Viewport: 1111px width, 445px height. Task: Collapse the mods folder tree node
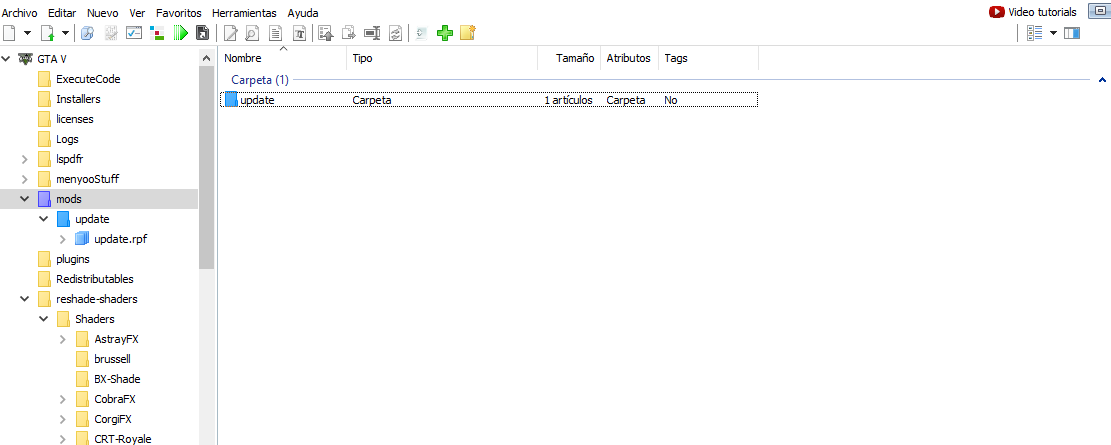[25, 199]
